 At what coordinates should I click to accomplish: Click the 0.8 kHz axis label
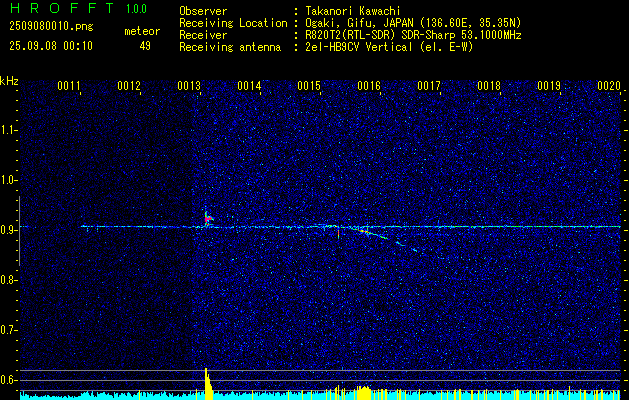click(x=8, y=280)
